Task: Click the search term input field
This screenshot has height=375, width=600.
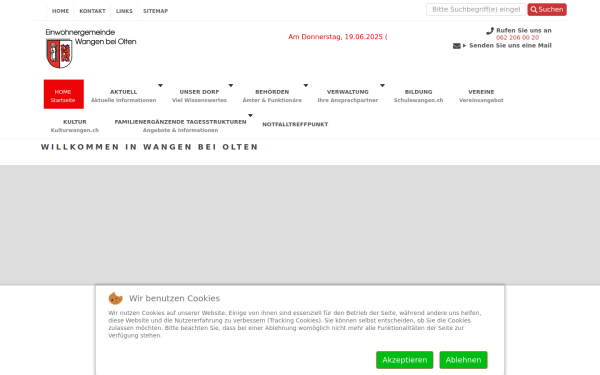Action: (476, 10)
